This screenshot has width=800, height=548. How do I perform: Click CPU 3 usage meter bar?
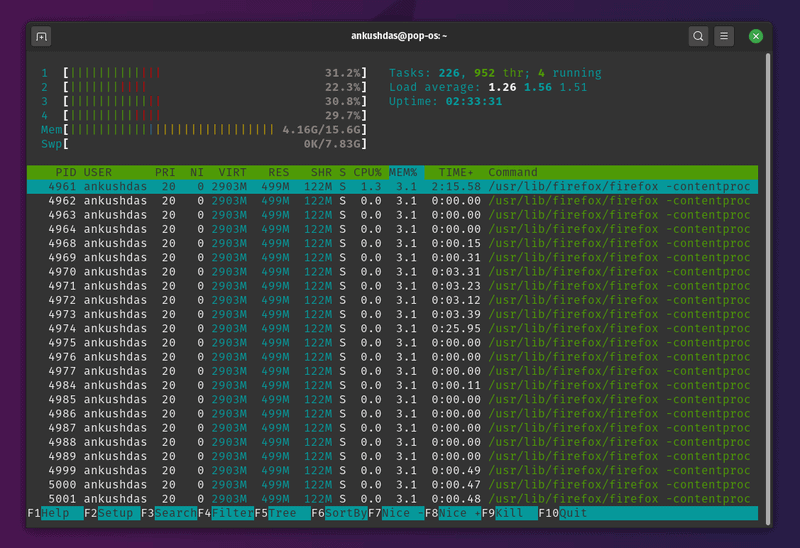(215, 102)
